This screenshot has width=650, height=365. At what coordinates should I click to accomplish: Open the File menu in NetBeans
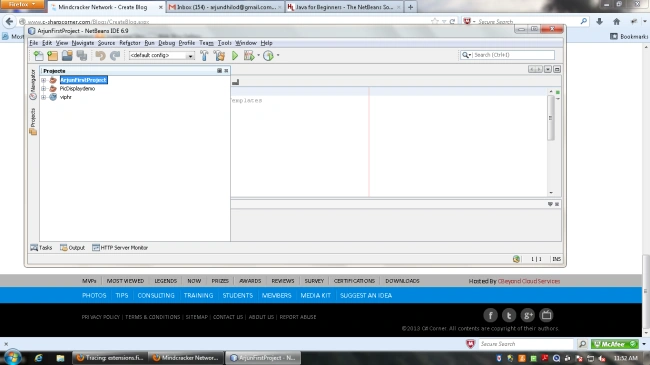point(34,43)
